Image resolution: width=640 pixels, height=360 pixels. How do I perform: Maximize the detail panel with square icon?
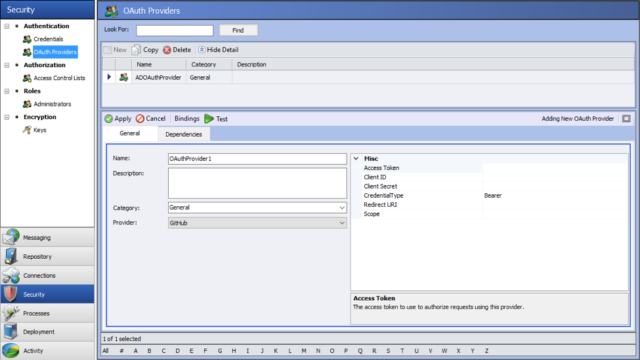pos(626,119)
